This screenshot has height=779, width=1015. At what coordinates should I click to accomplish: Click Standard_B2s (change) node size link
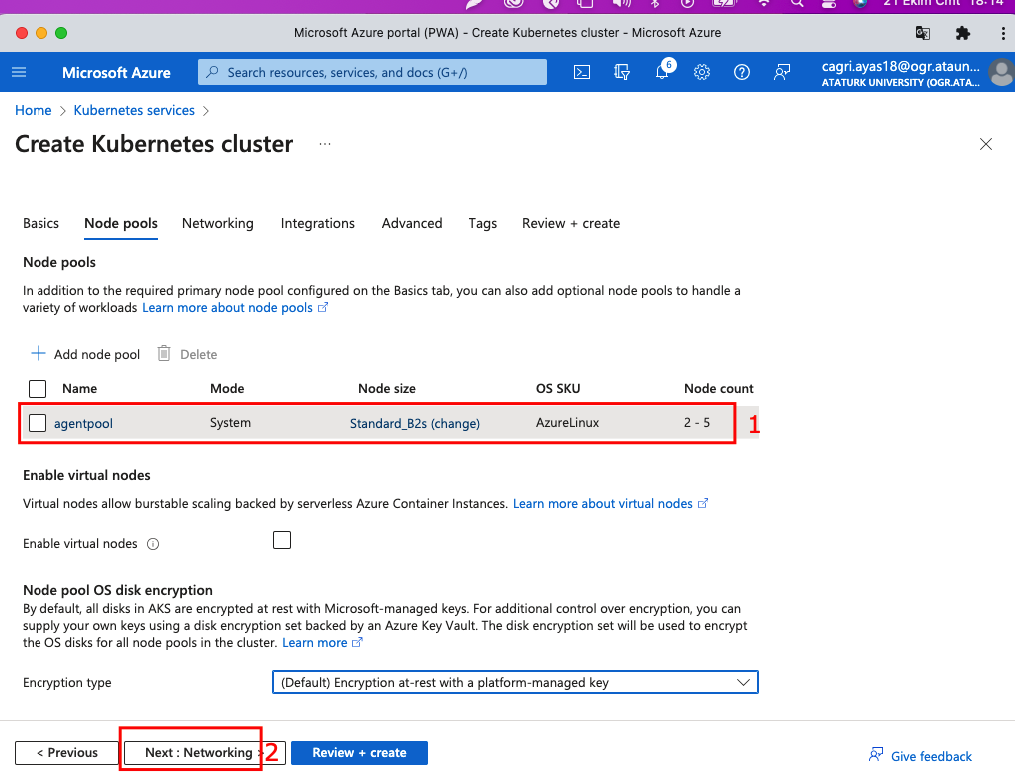414,423
